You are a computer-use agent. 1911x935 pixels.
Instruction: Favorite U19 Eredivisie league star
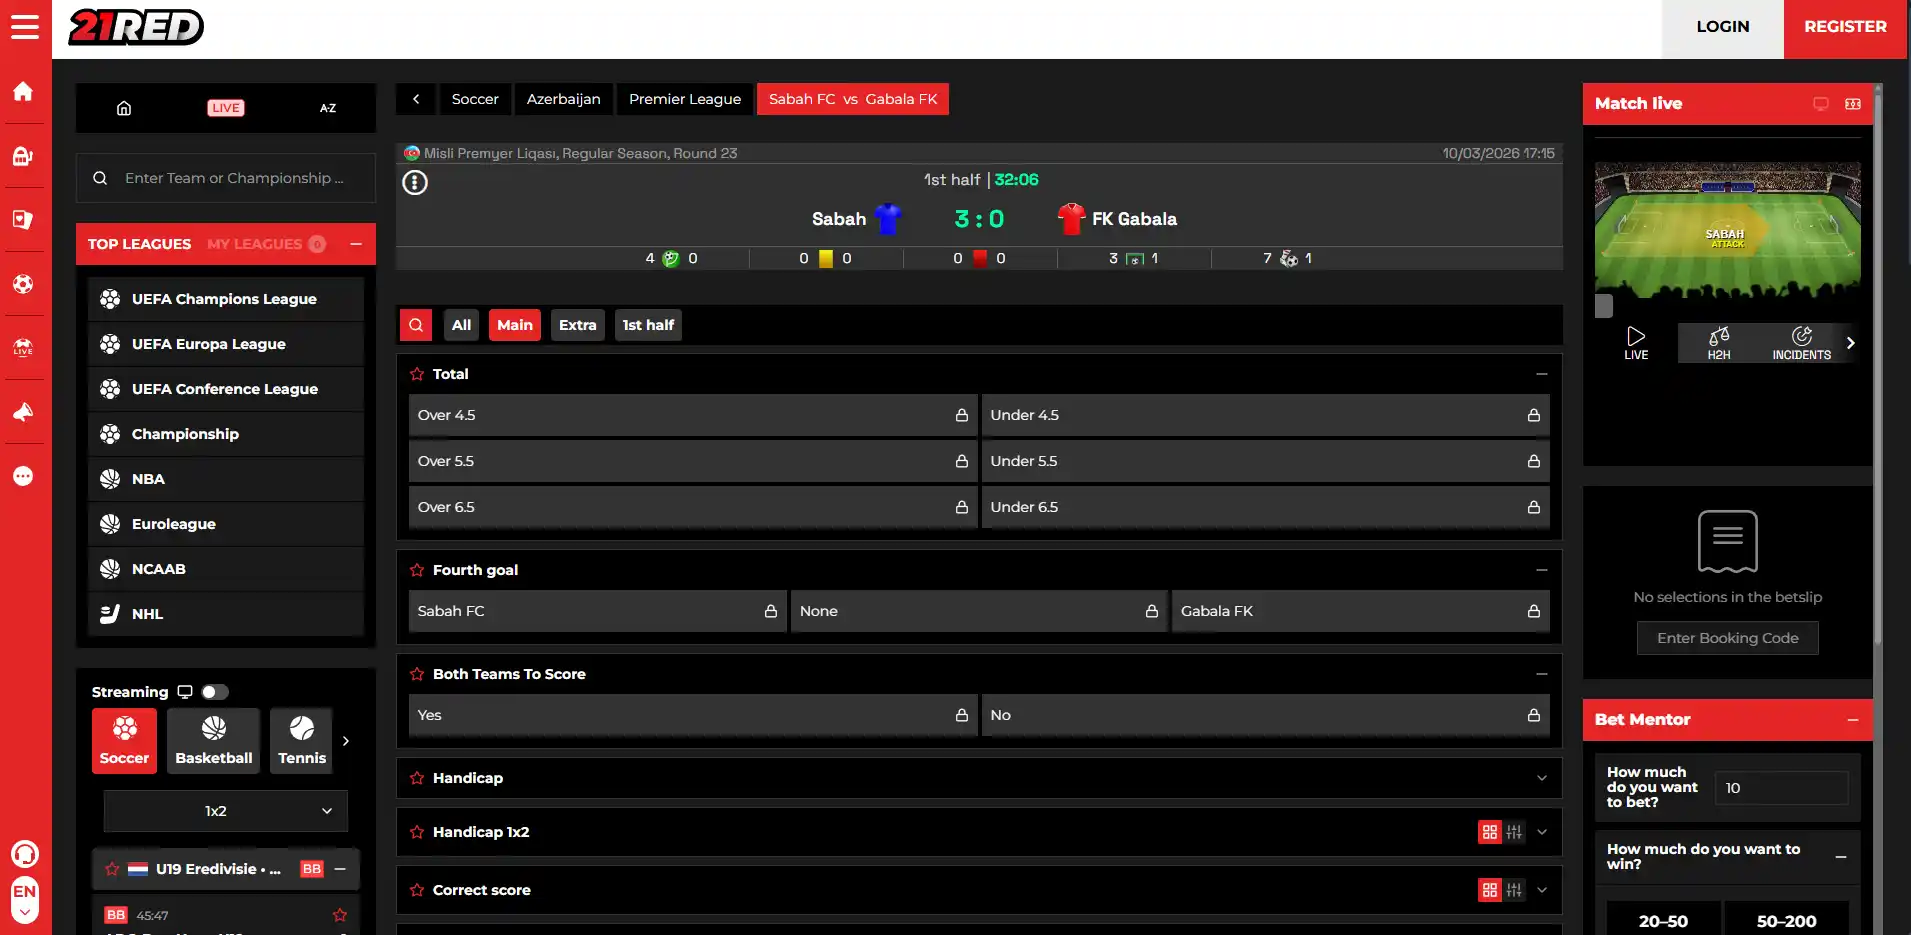click(x=112, y=869)
